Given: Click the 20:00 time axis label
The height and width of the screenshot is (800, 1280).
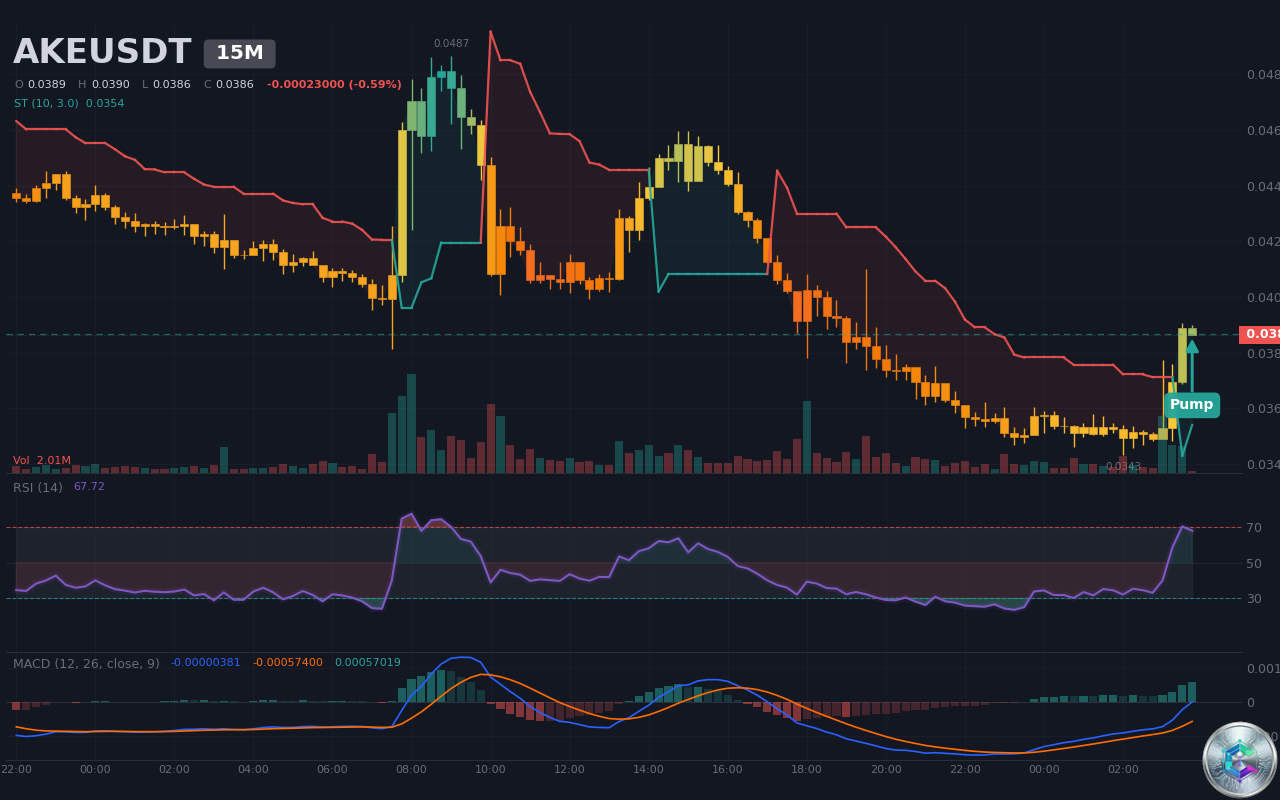Looking at the screenshot, I should 886,770.
